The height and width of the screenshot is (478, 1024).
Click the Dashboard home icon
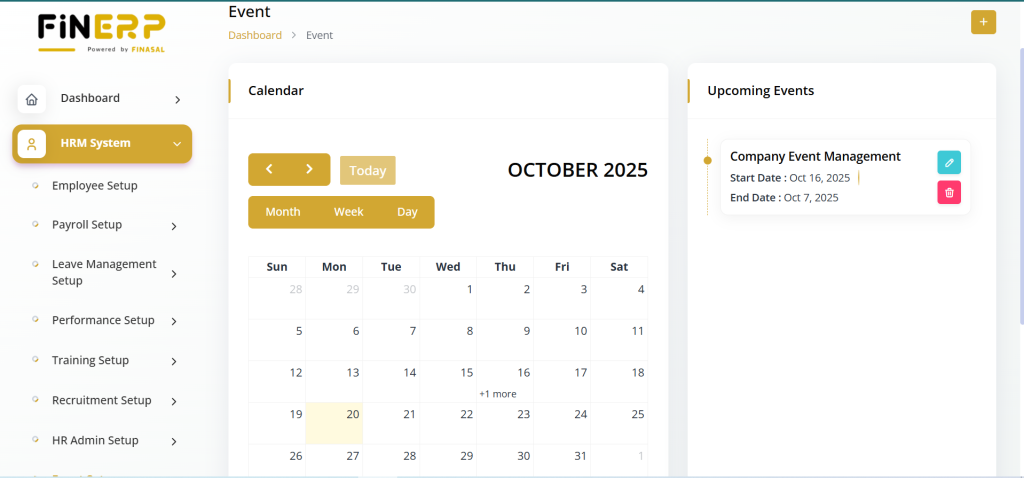coord(32,99)
